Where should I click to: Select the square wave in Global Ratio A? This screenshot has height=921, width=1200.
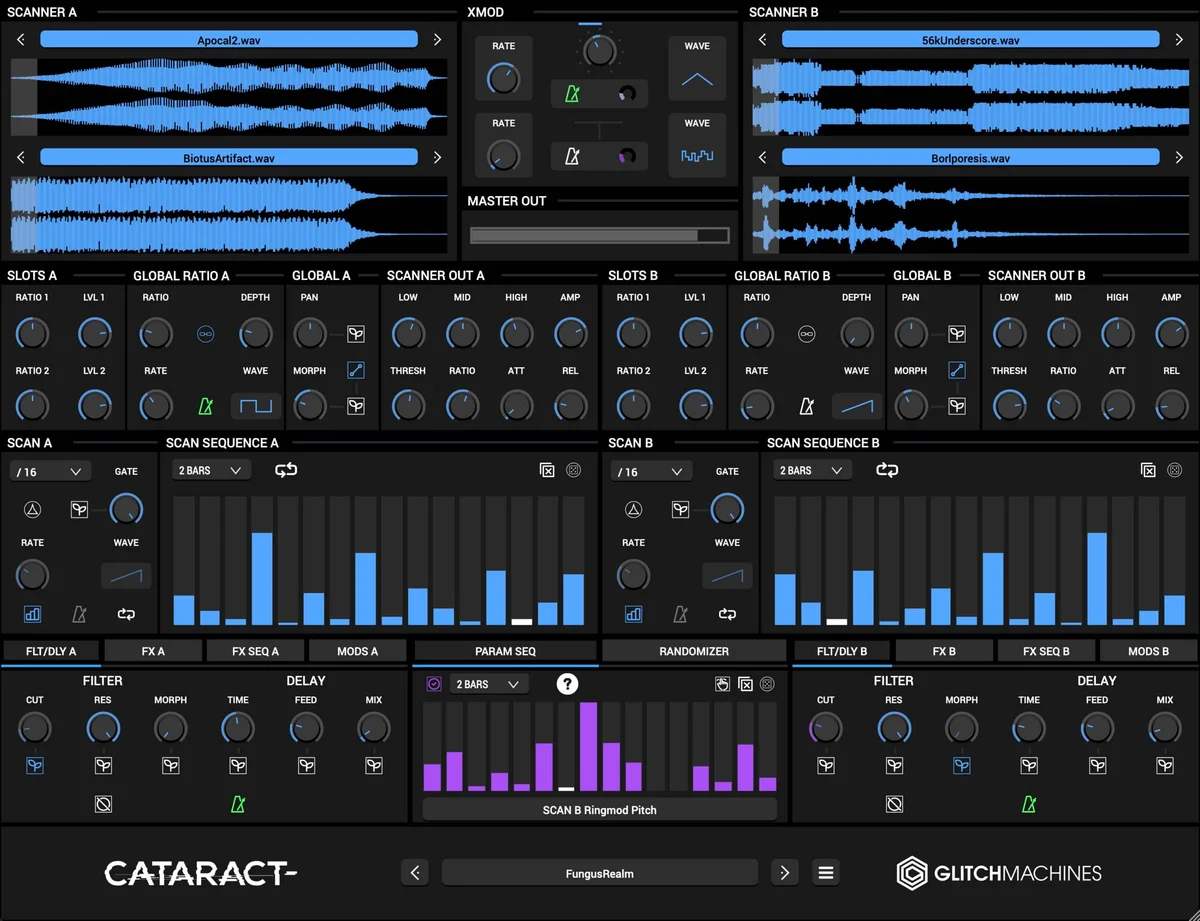coord(257,406)
